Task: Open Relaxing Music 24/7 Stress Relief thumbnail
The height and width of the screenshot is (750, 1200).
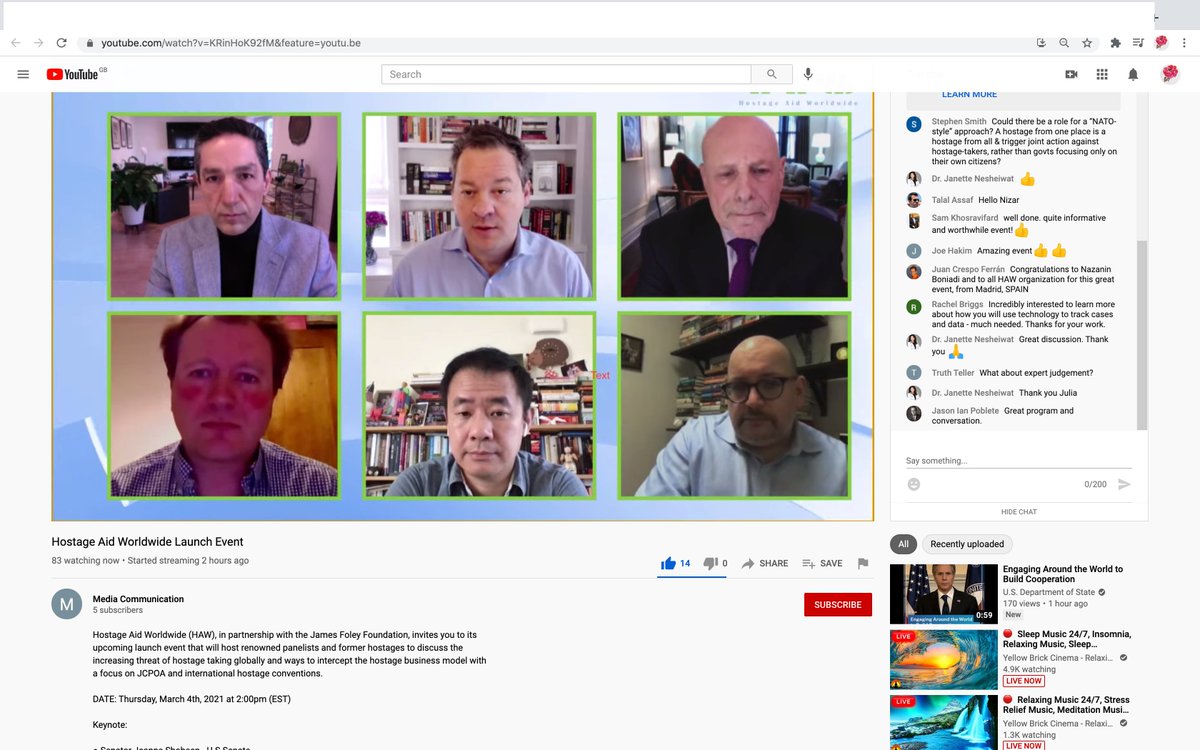Action: coord(943,722)
